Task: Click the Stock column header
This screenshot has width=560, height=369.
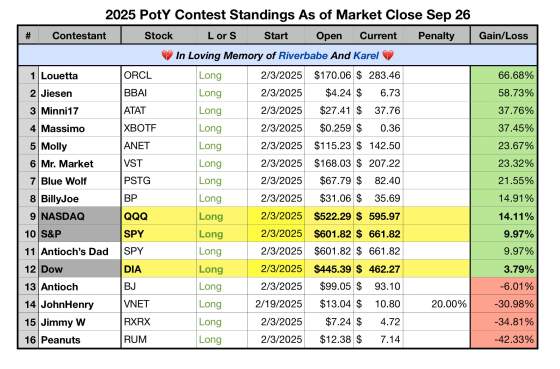Action: pos(158,35)
